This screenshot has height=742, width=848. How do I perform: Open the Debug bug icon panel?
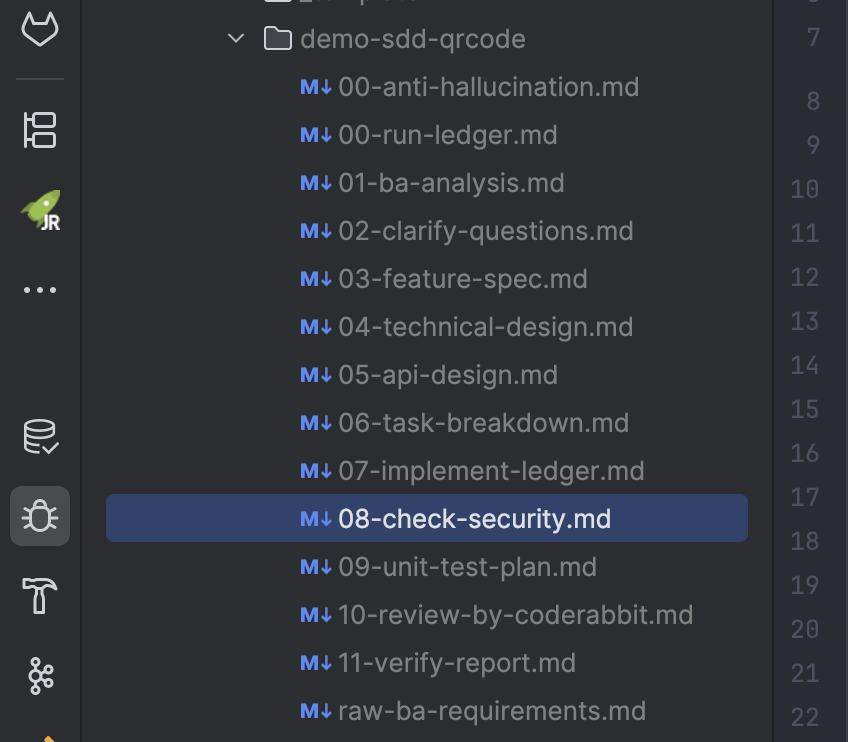[40, 516]
